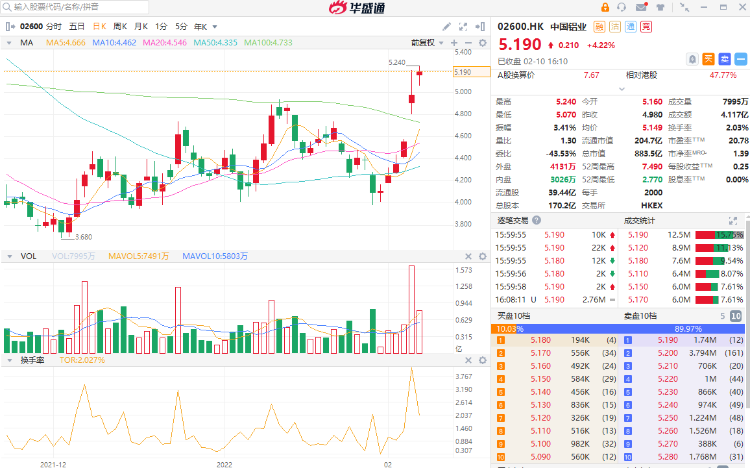Expand the 成交统计 panel icon

[732, 221]
